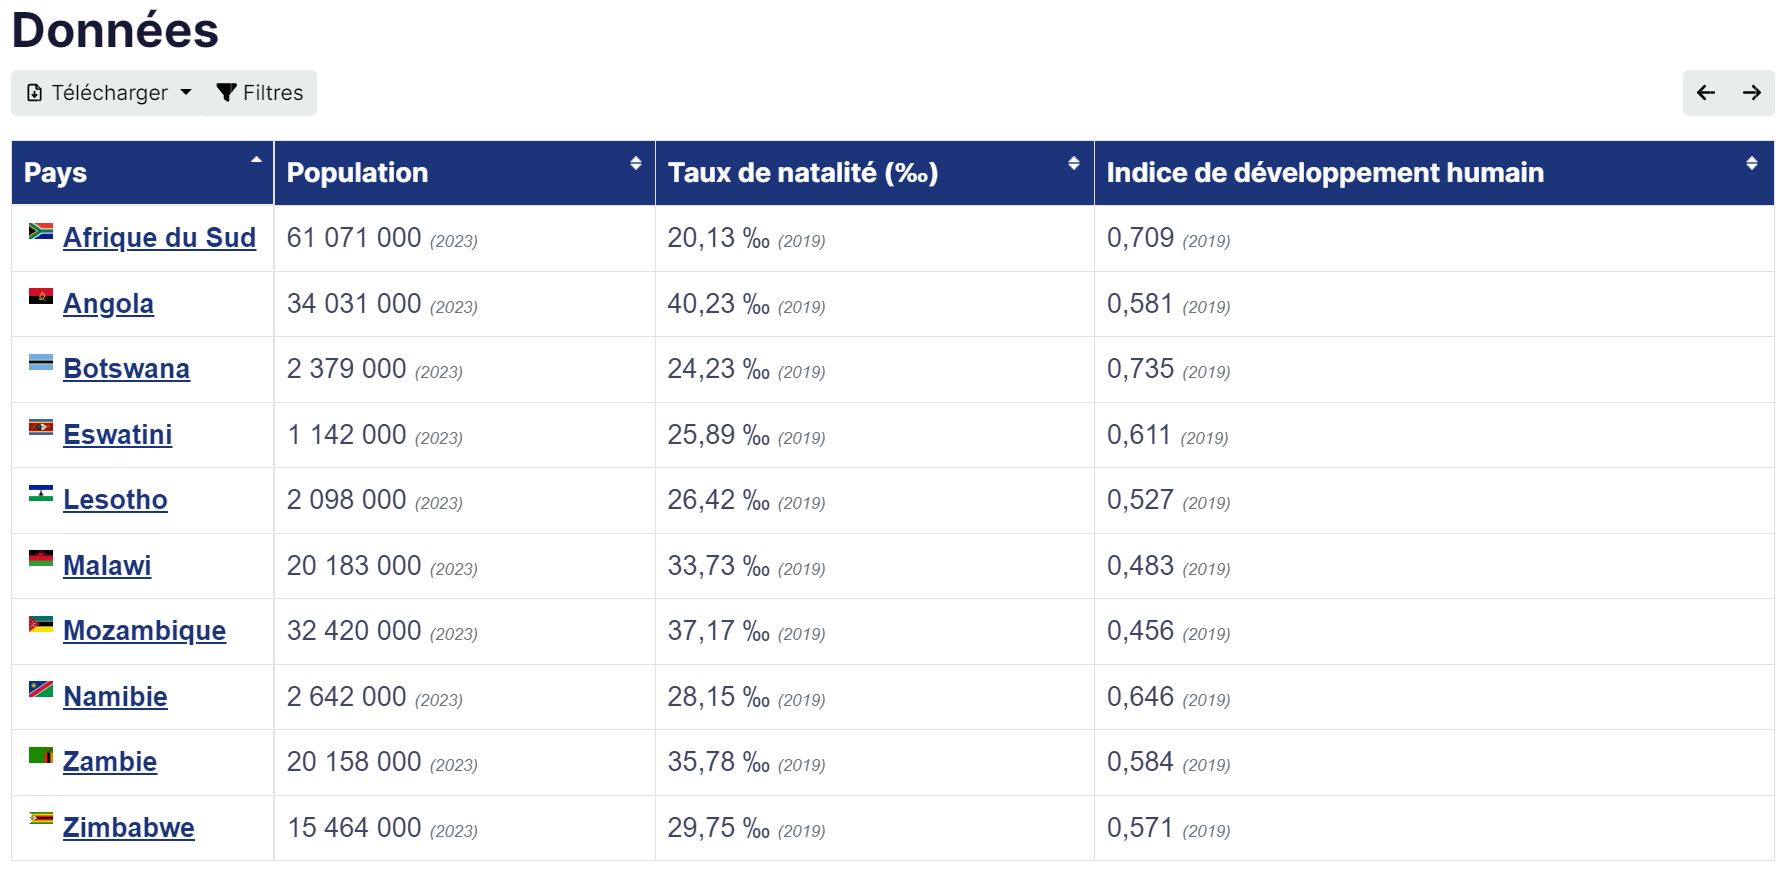Image resolution: width=1788 pixels, height=871 pixels.
Task: Open the Zimbabwe link
Action: coord(128,828)
